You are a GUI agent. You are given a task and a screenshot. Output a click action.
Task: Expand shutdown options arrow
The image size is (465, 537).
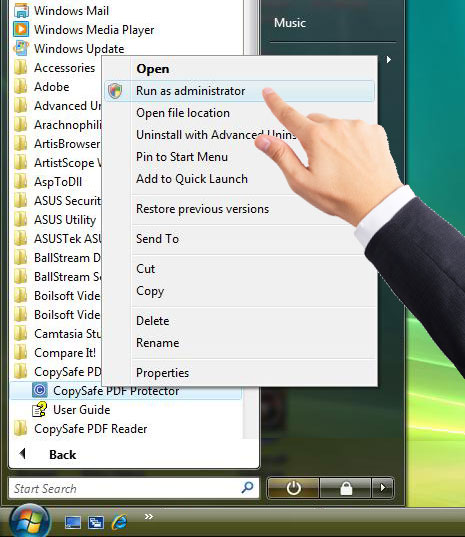point(382,488)
